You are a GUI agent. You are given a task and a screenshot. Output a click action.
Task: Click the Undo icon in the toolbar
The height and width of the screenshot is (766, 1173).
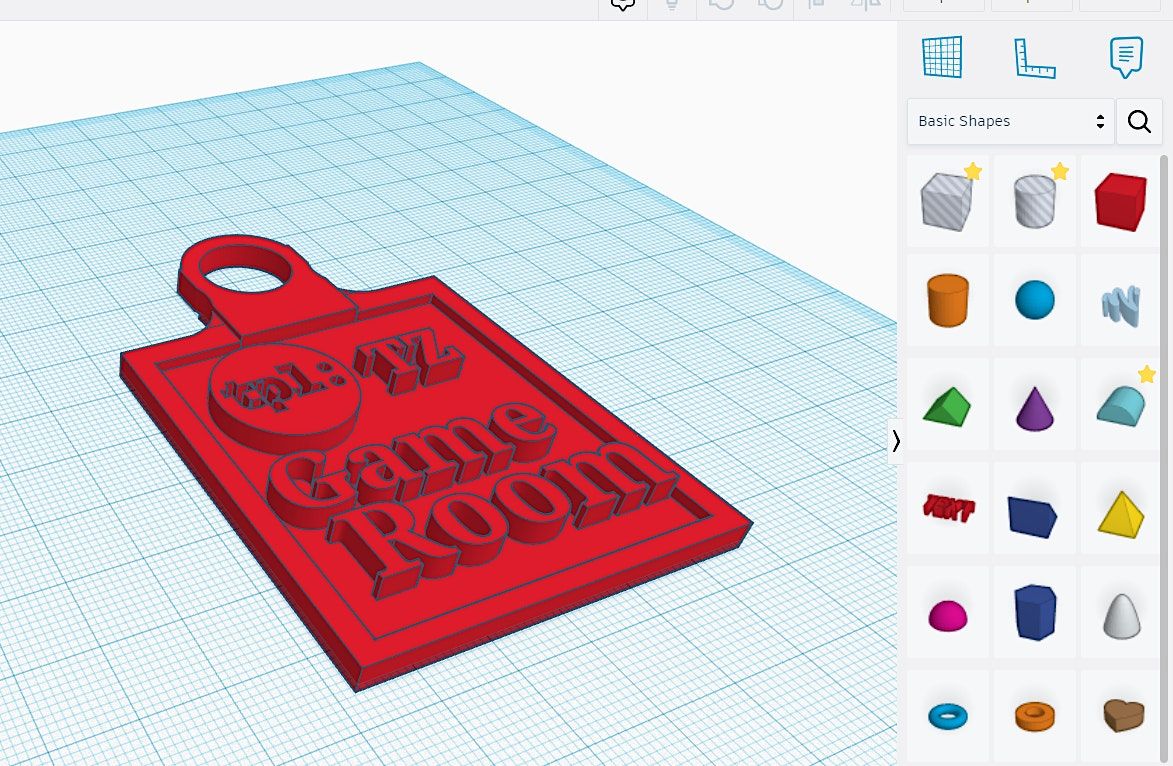pyautogui.click(x=722, y=5)
